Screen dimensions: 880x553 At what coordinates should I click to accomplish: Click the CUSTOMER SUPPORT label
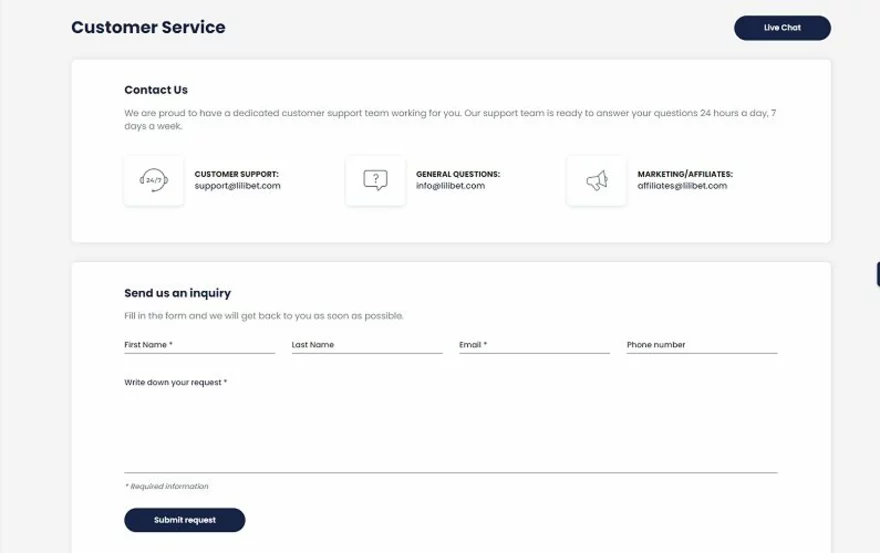[236, 174]
